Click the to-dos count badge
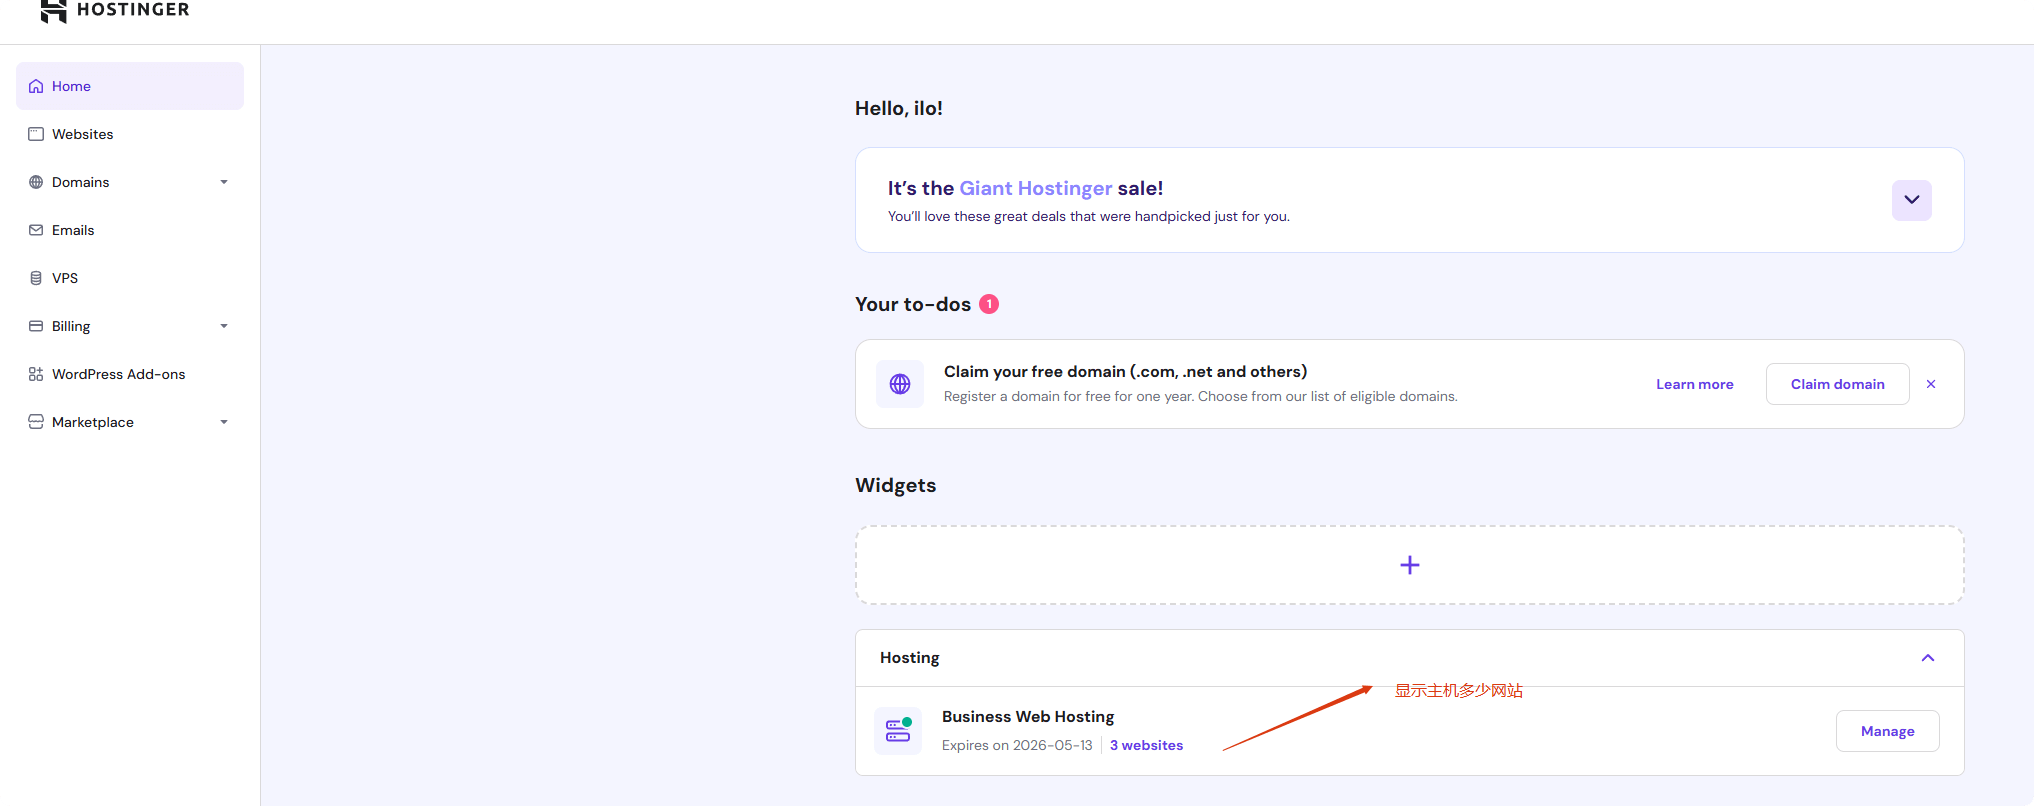The height and width of the screenshot is (806, 2034). [x=989, y=304]
